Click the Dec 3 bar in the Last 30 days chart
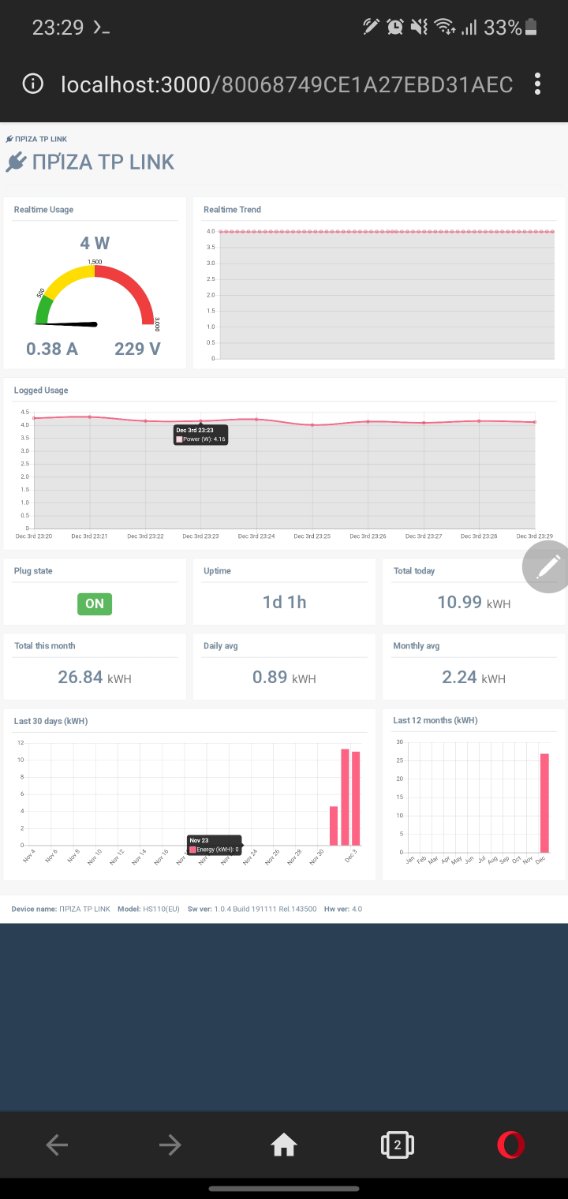568x1199 pixels. coord(355,798)
